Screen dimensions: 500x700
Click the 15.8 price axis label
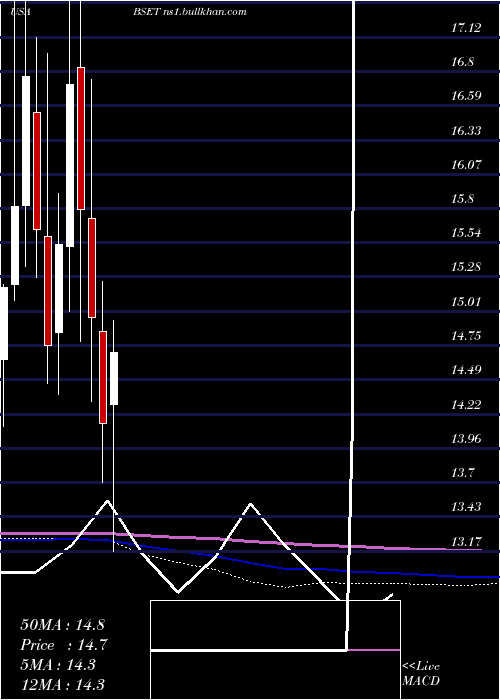pos(462,199)
